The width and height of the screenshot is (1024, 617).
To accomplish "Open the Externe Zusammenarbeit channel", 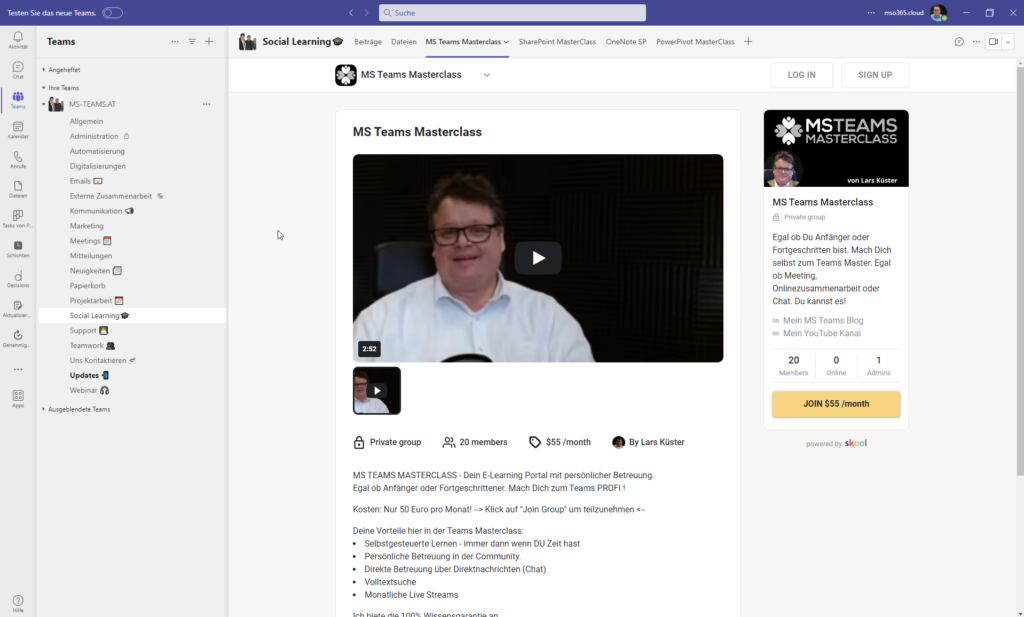I will coord(110,196).
